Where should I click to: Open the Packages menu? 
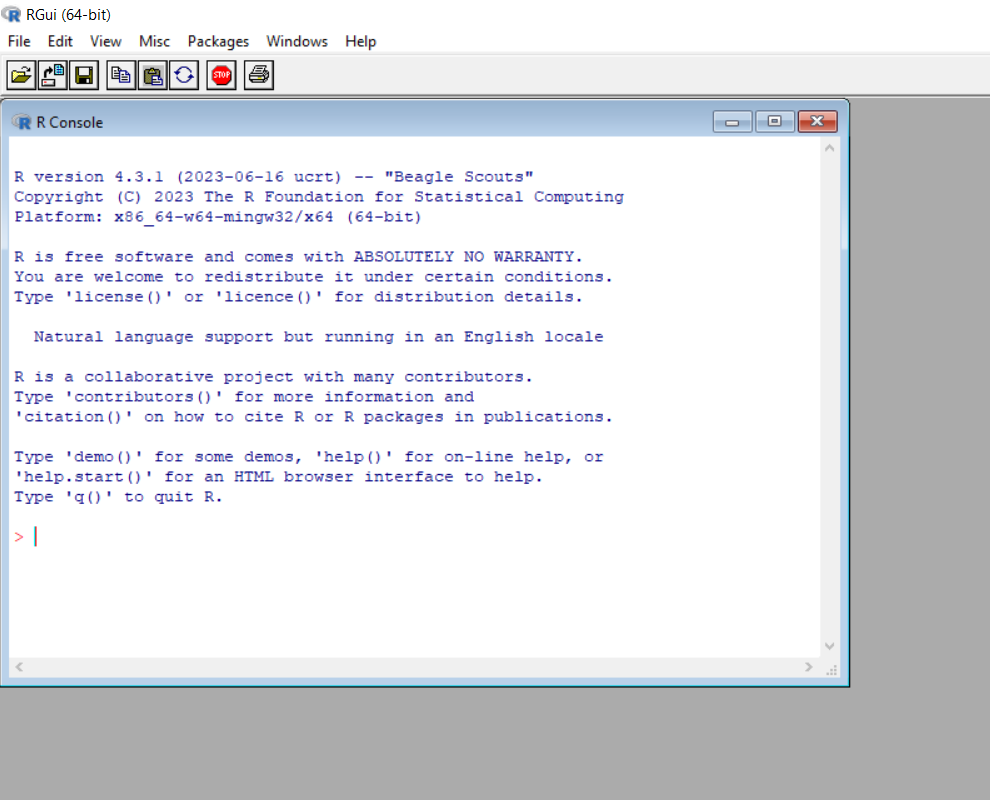218,42
